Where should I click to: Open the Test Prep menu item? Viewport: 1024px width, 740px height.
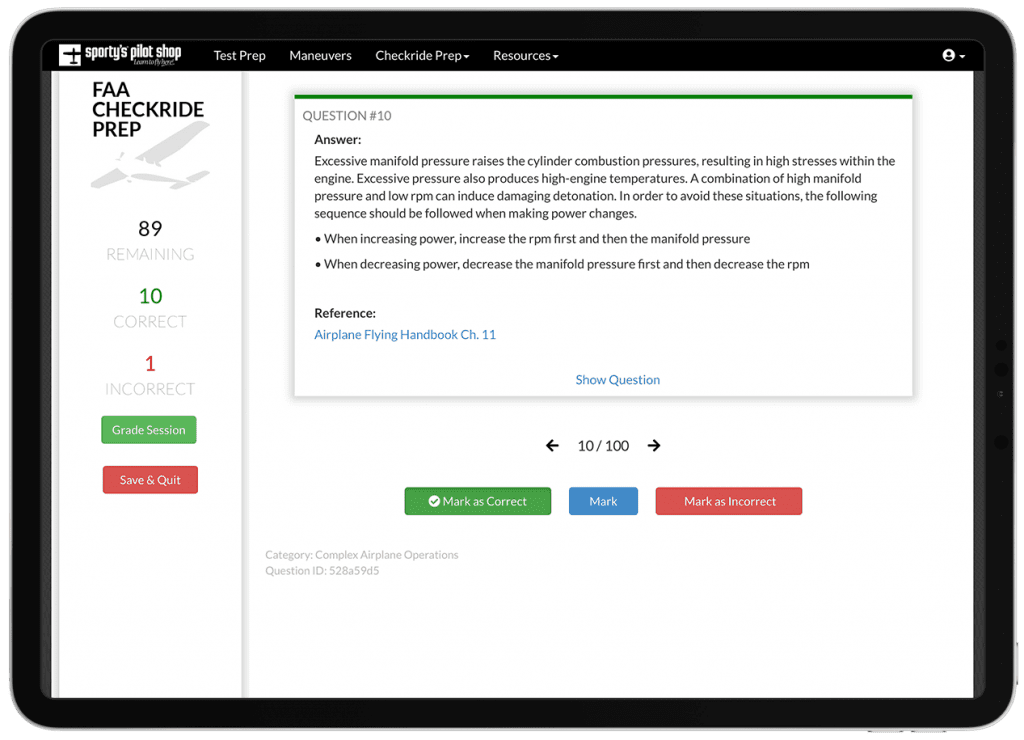239,56
